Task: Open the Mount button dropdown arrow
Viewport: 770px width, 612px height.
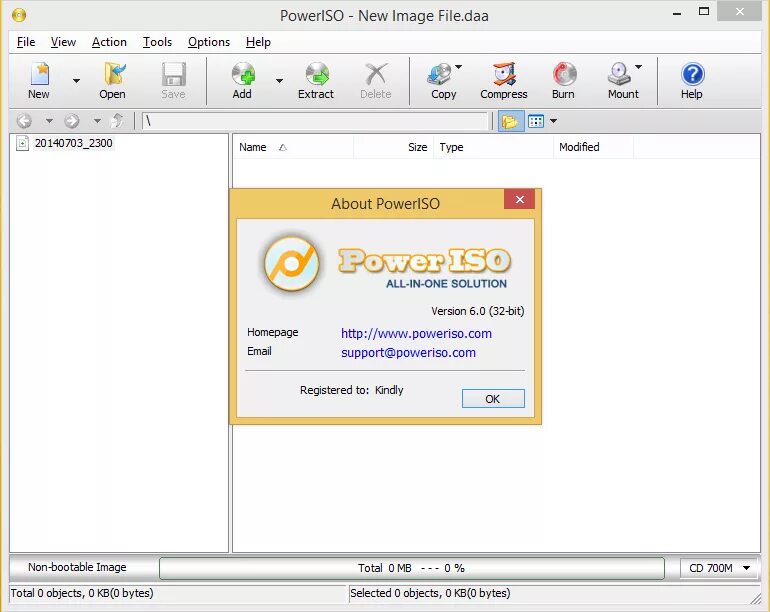Action: coord(638,67)
